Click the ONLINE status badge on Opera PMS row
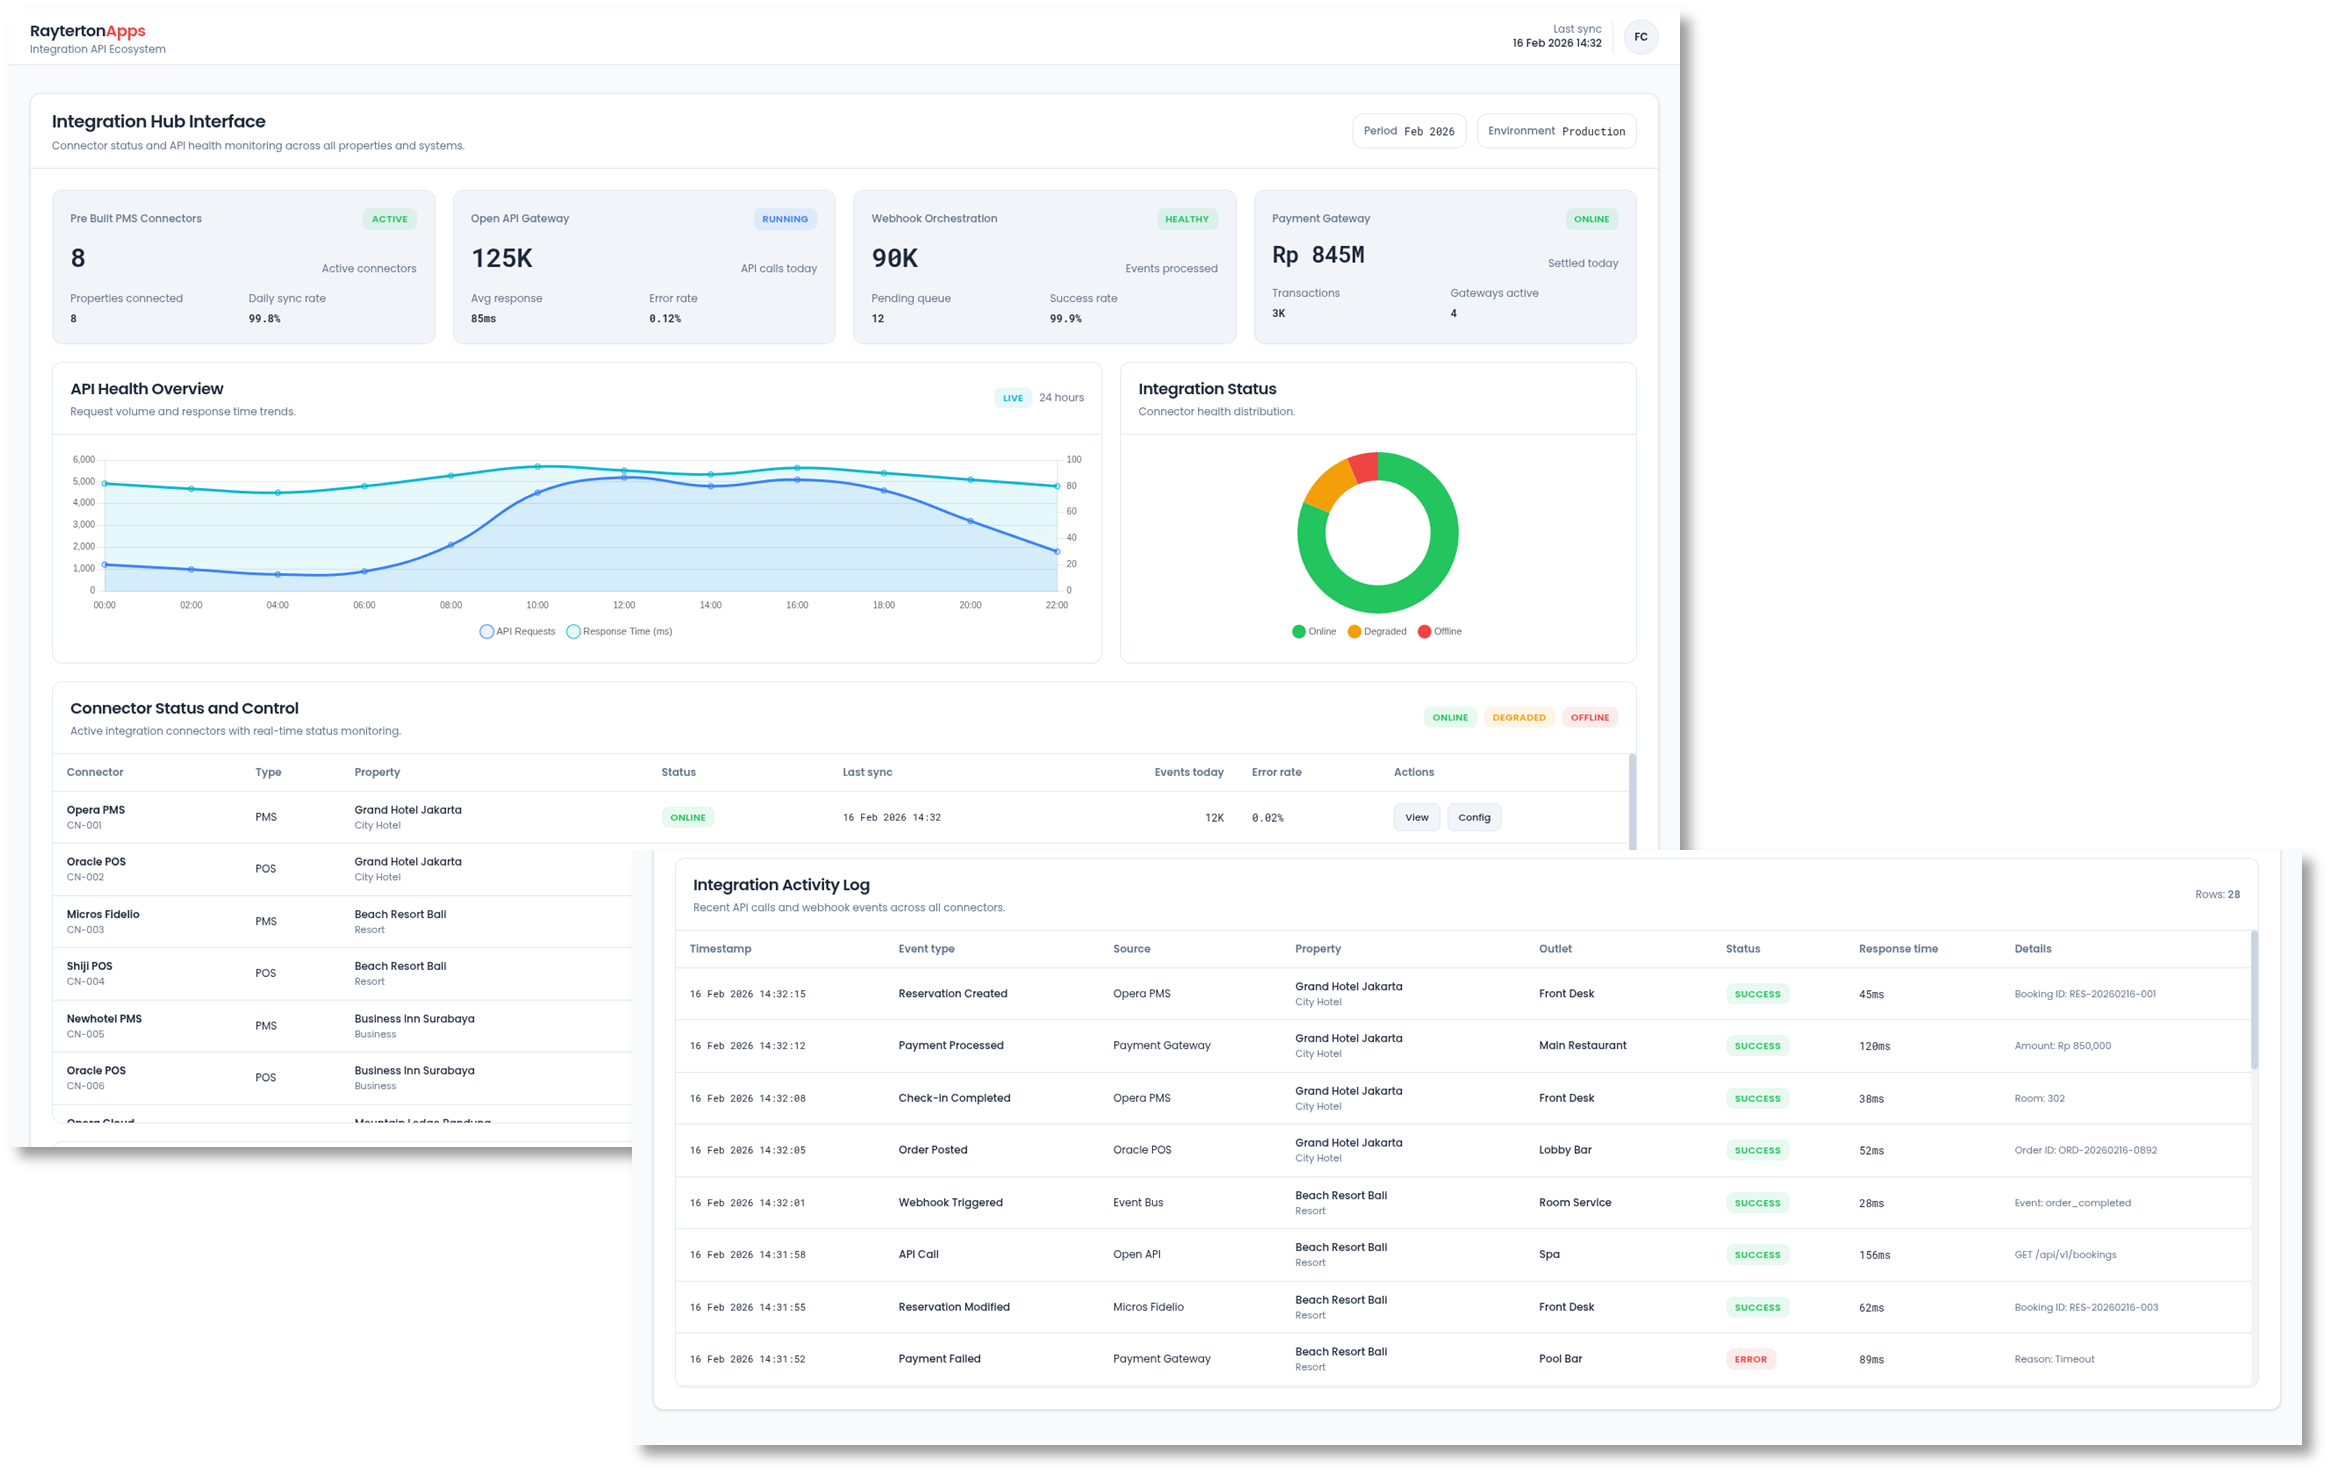This screenshot has height=1474, width=2331. (688, 817)
